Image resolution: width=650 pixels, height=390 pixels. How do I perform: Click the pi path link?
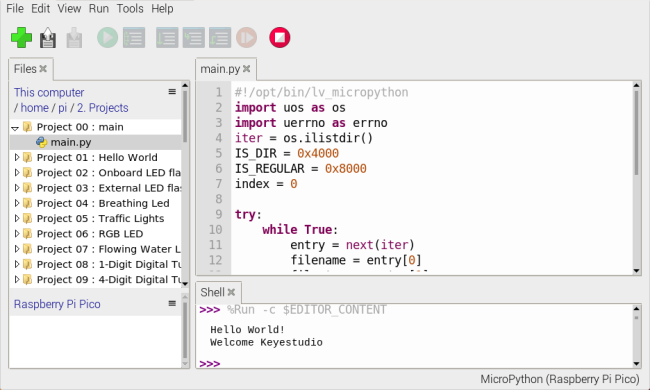point(62,108)
